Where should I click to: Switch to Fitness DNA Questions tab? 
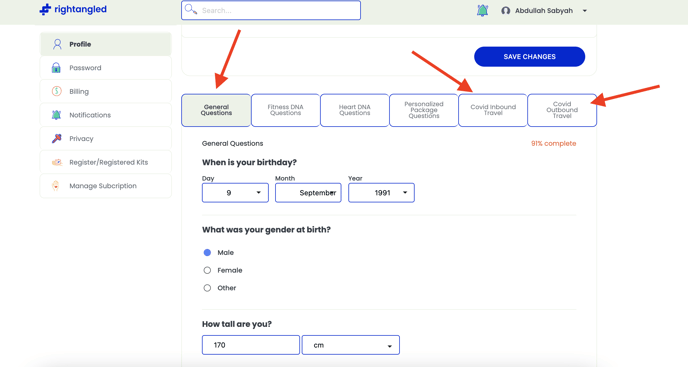(x=285, y=110)
